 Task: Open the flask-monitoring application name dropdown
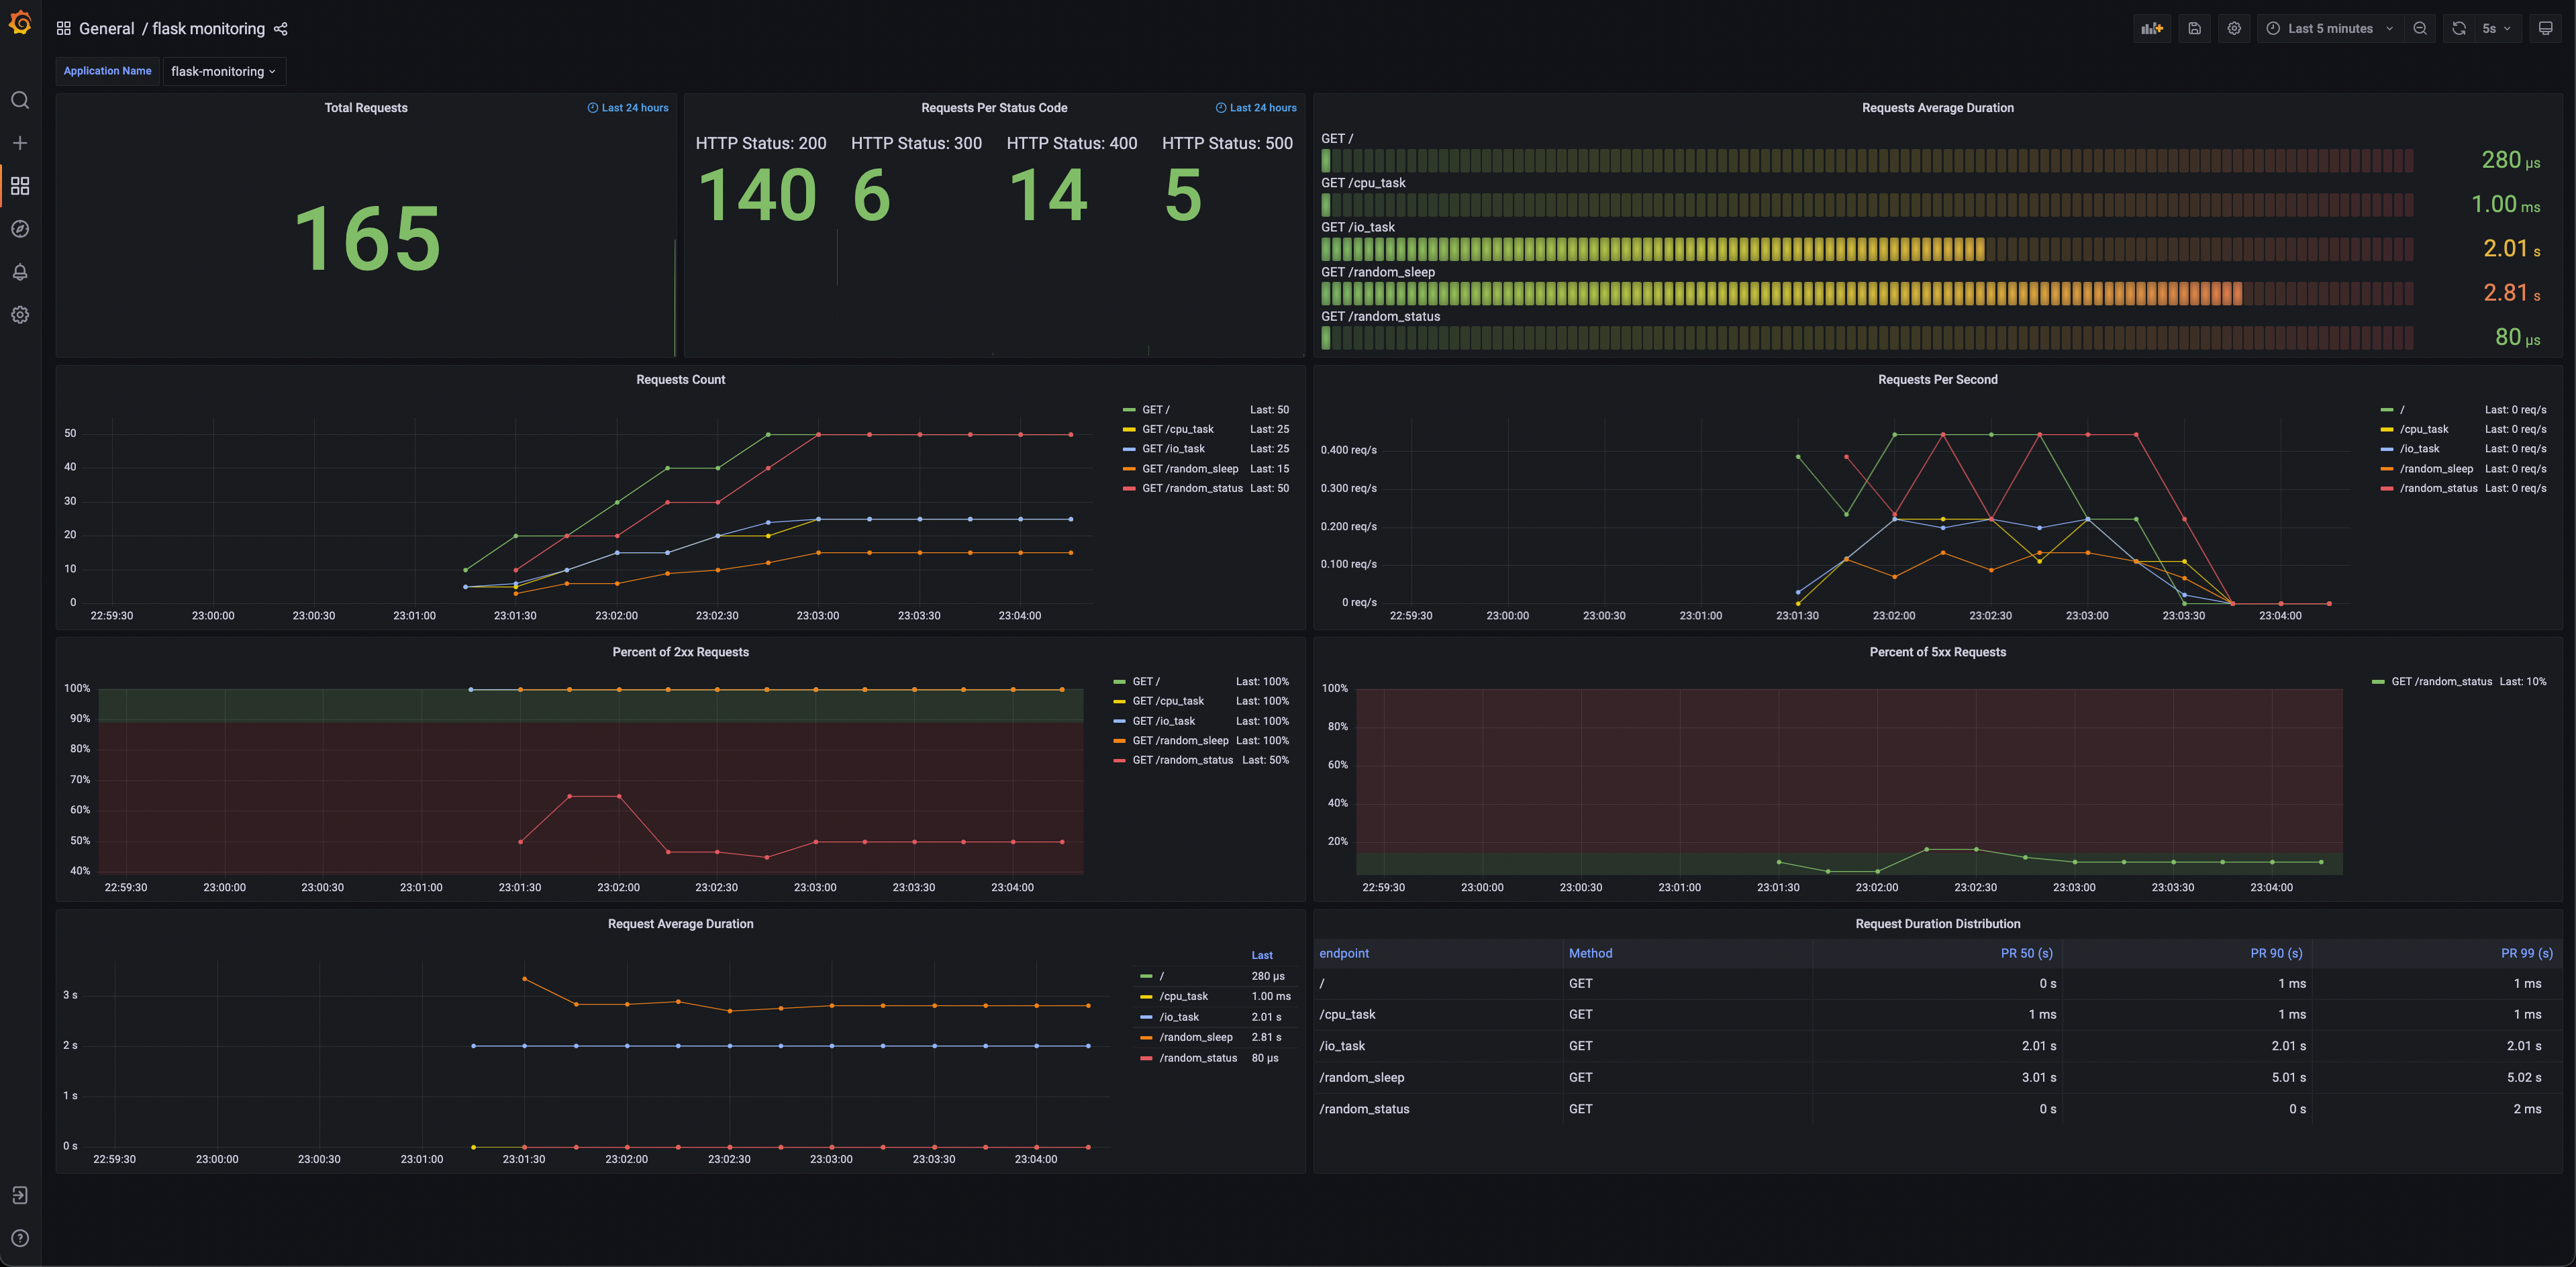(223, 72)
